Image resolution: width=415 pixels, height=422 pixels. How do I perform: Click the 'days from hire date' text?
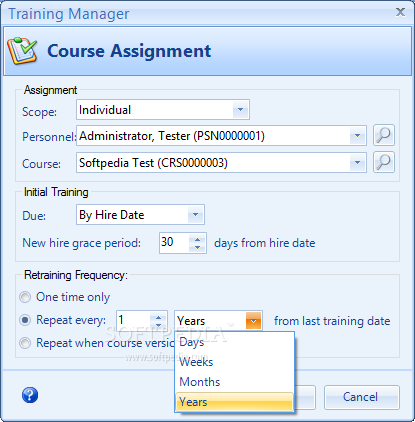[x=265, y=243]
